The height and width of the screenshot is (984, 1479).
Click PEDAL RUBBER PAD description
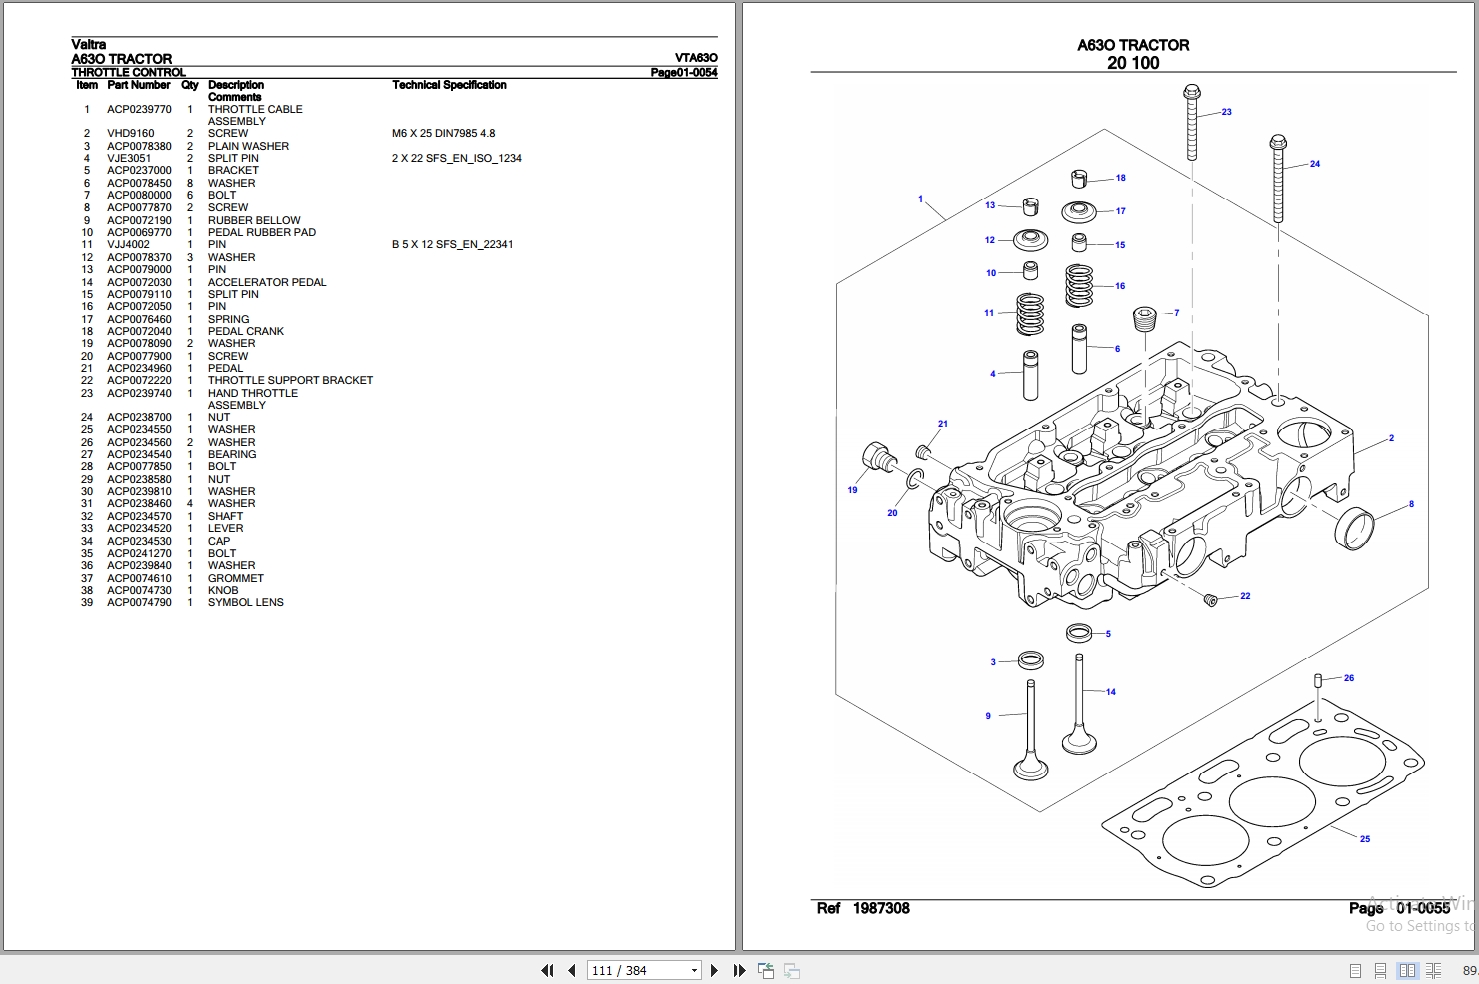(262, 232)
